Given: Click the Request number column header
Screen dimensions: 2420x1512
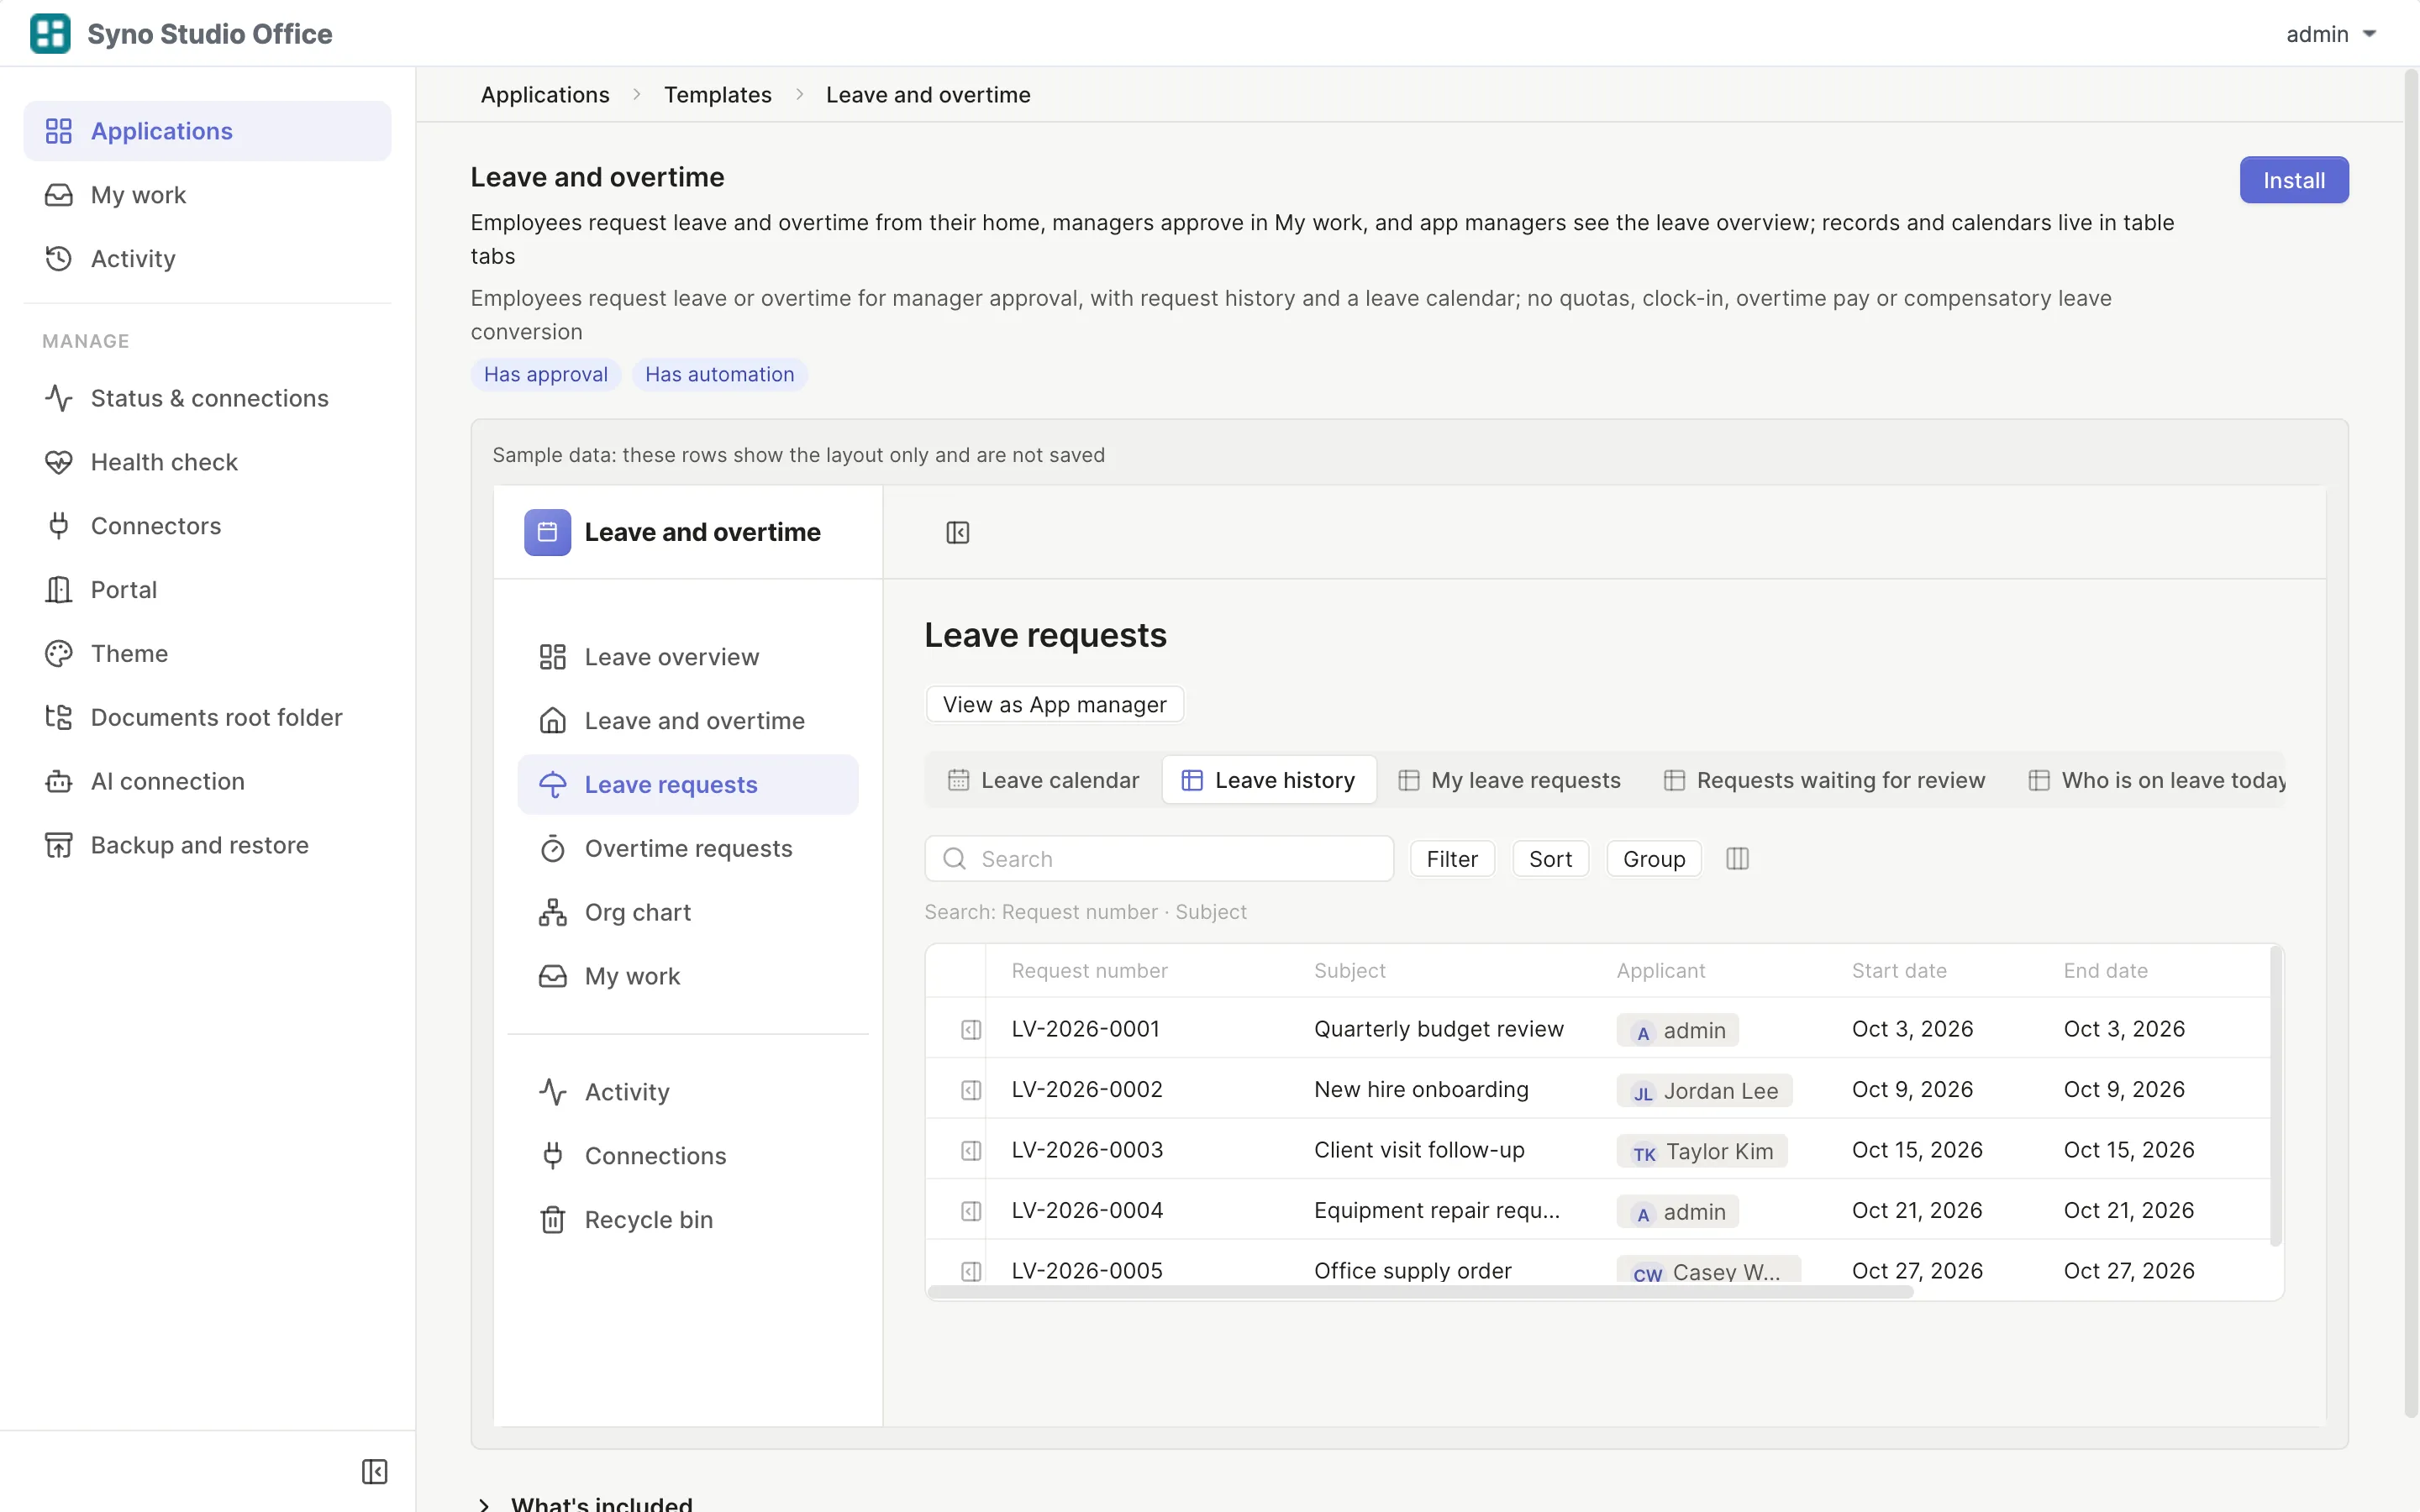Looking at the screenshot, I should click(1089, 970).
